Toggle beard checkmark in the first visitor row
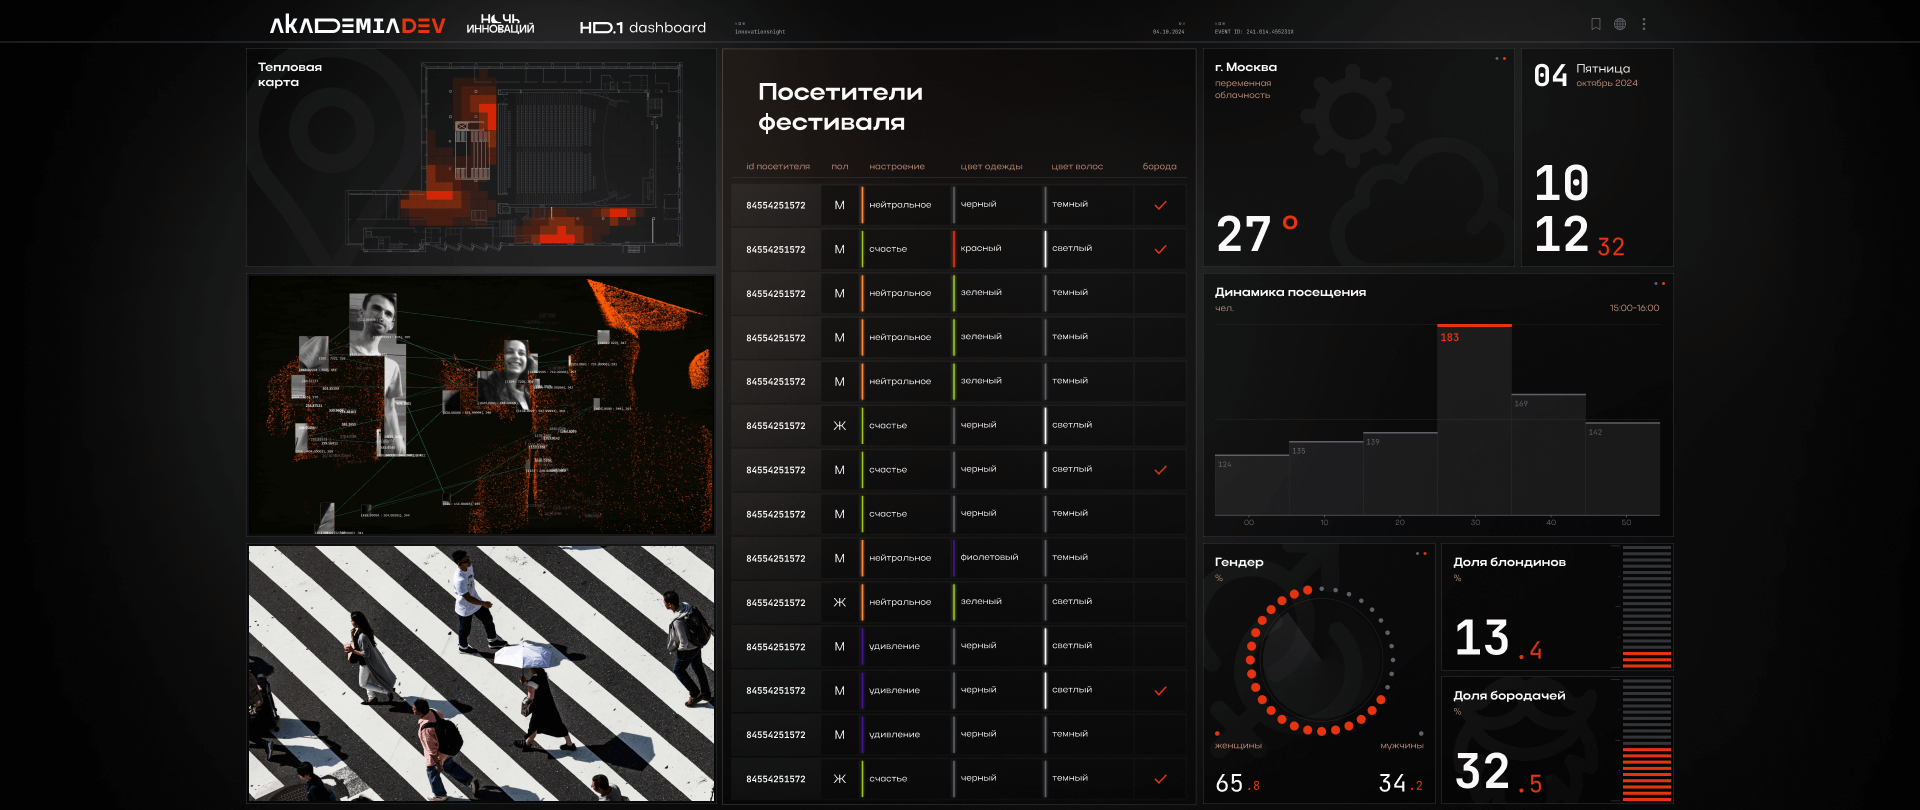1920x810 pixels. click(x=1160, y=205)
